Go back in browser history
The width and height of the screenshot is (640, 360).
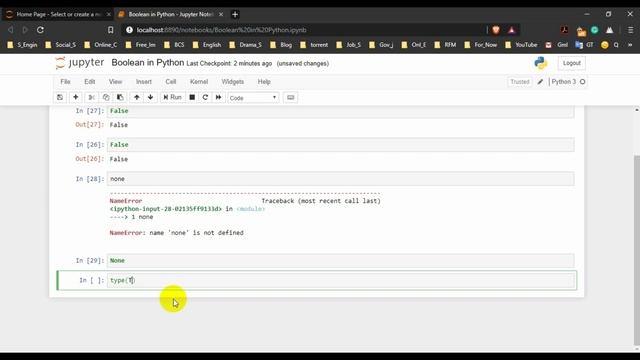pyautogui.click(x=11, y=30)
